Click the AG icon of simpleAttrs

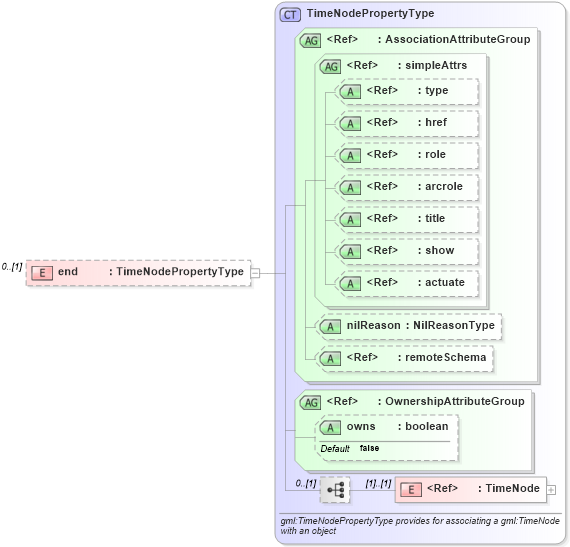pyautogui.click(x=330, y=67)
